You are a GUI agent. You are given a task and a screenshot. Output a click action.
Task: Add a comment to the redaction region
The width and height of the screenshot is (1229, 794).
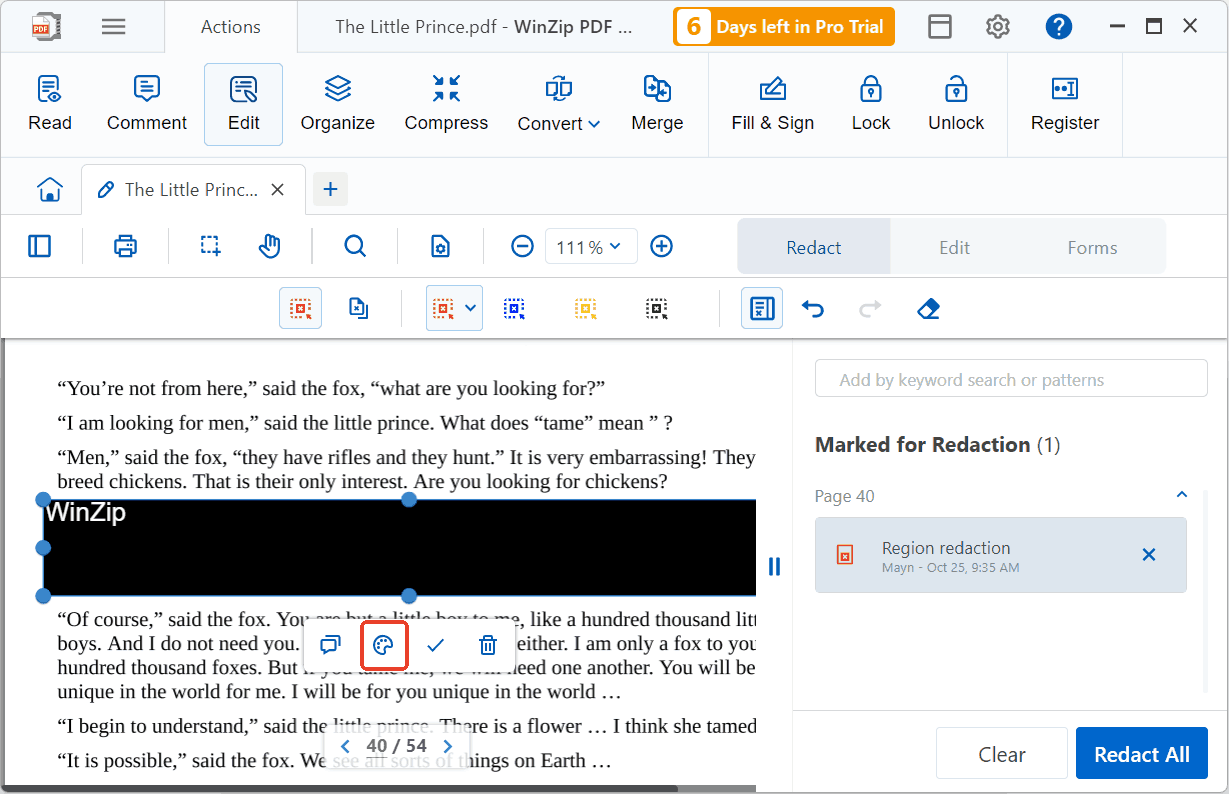(x=330, y=645)
